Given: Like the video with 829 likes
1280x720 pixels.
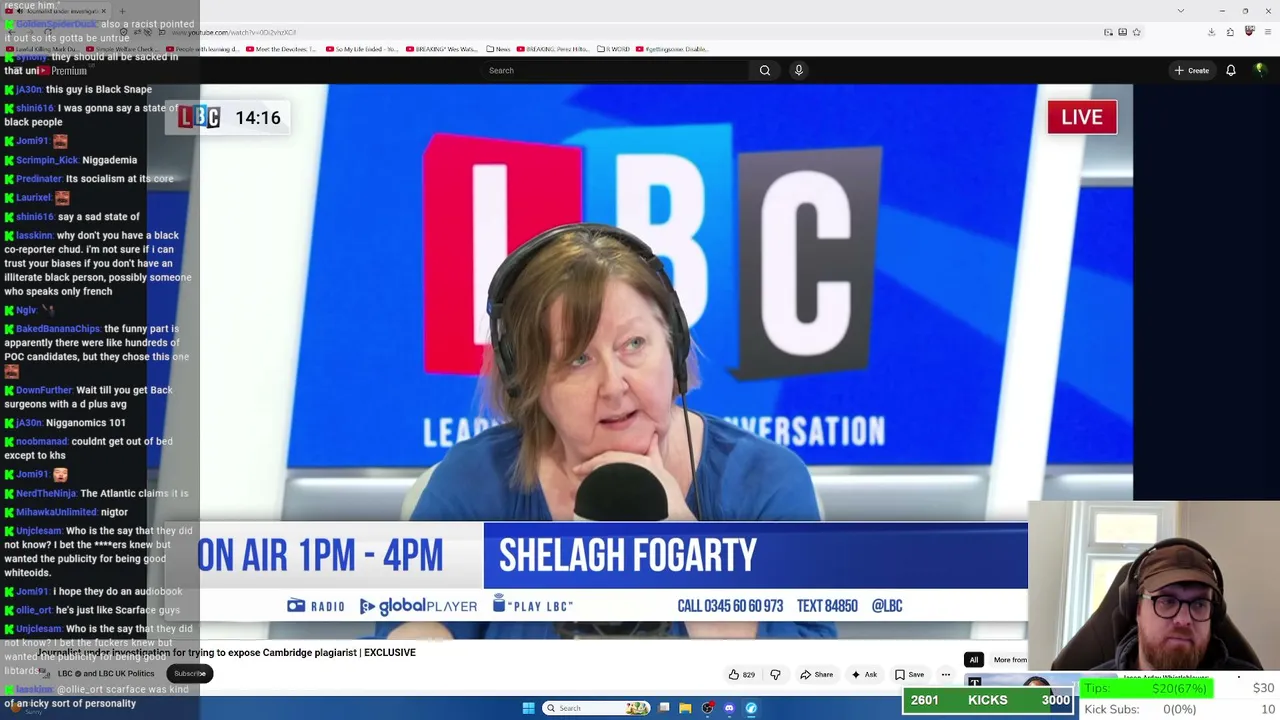Looking at the screenshot, I should coord(741,675).
